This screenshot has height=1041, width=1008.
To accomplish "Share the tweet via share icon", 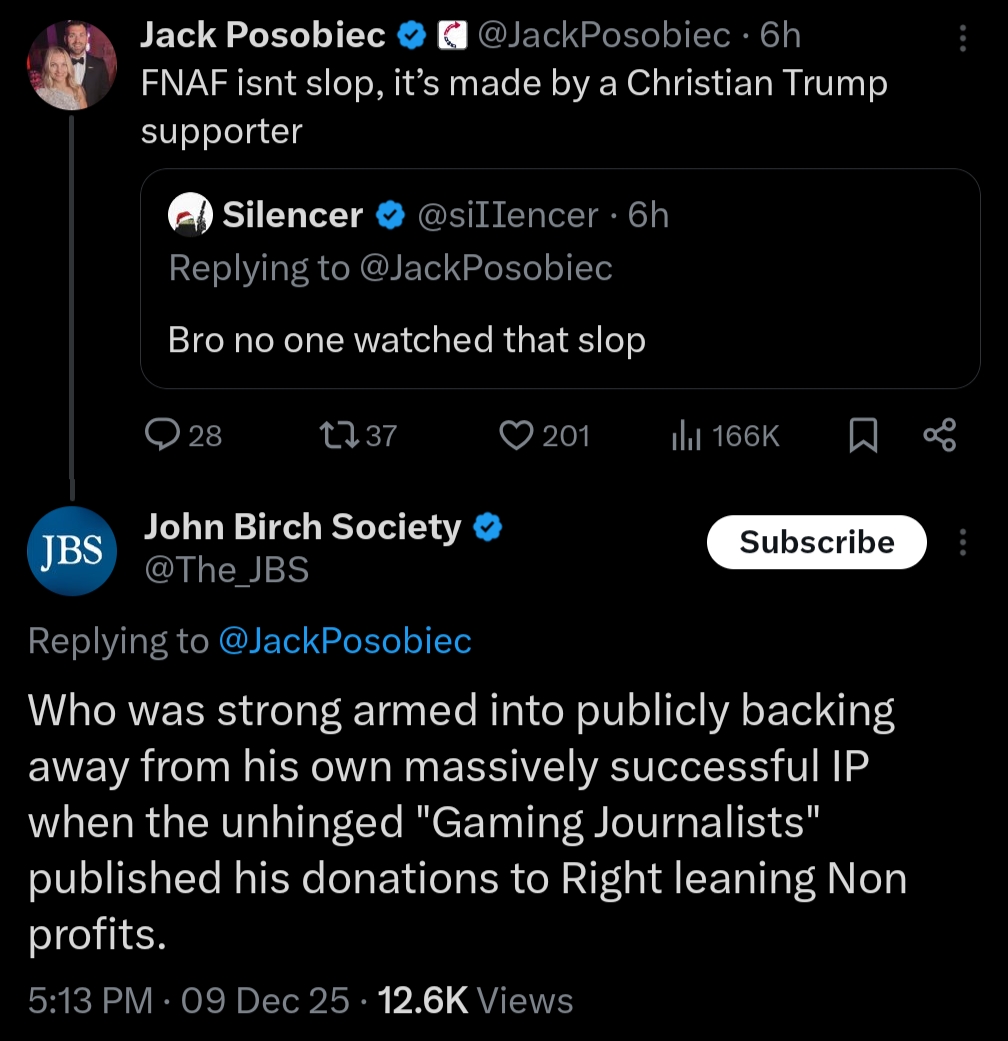I will click(x=940, y=435).
